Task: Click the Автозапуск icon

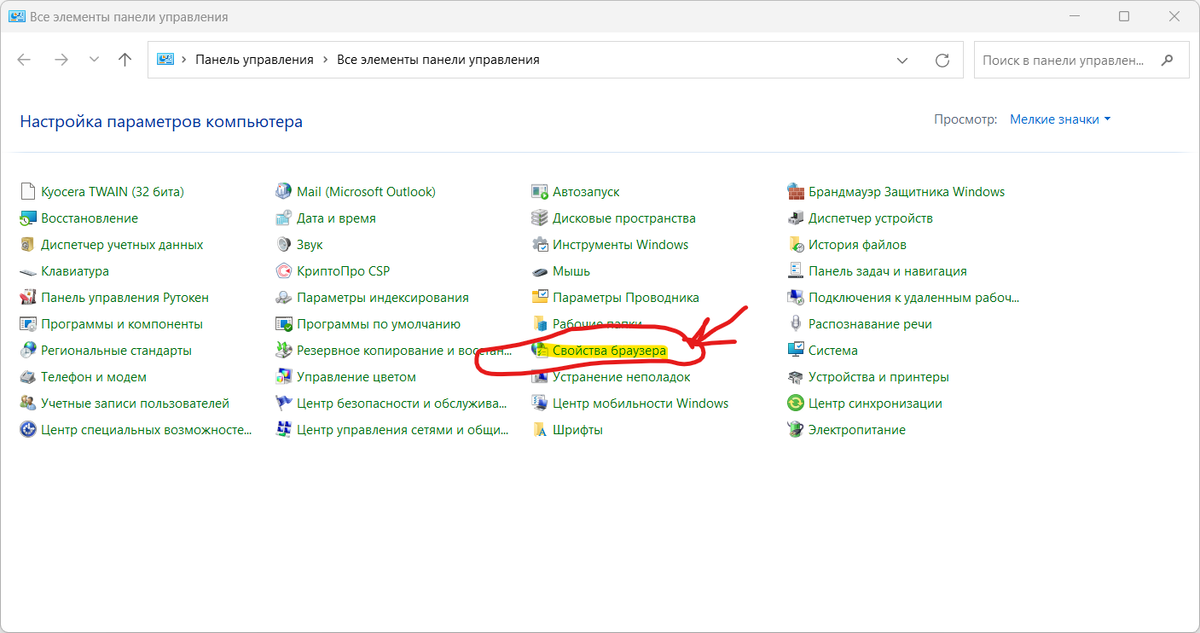Action: pos(540,191)
